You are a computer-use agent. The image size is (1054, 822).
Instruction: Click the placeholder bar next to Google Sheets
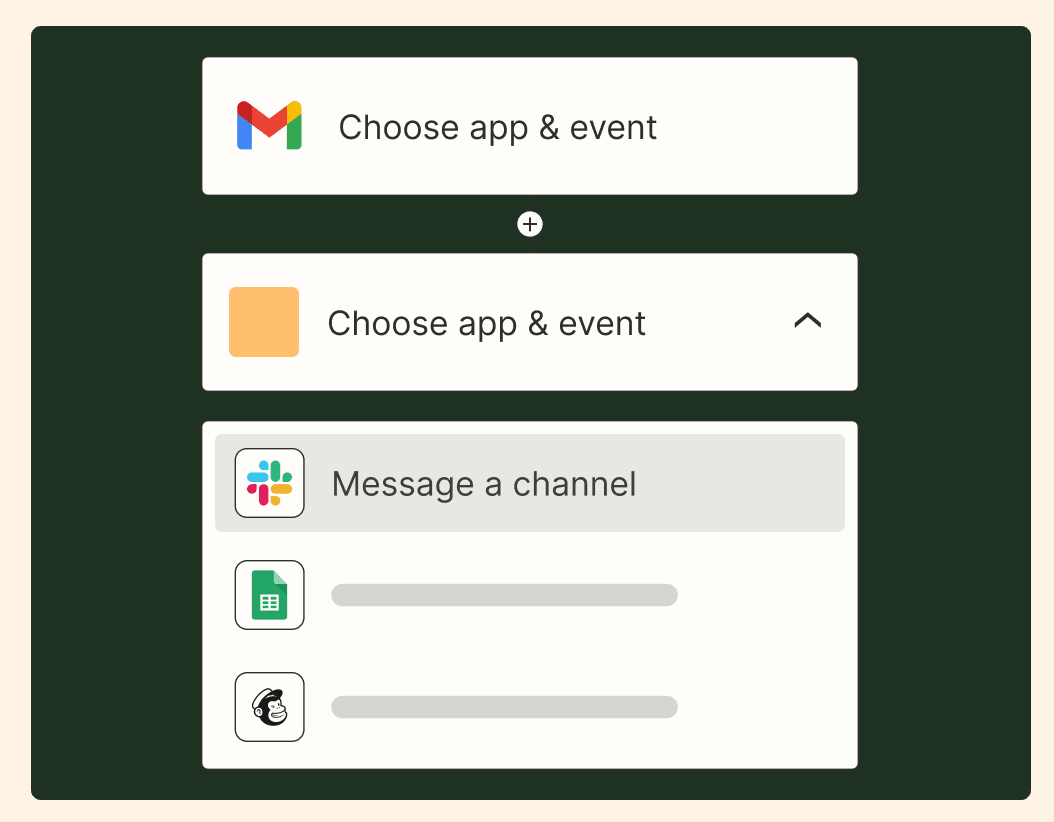click(x=504, y=595)
